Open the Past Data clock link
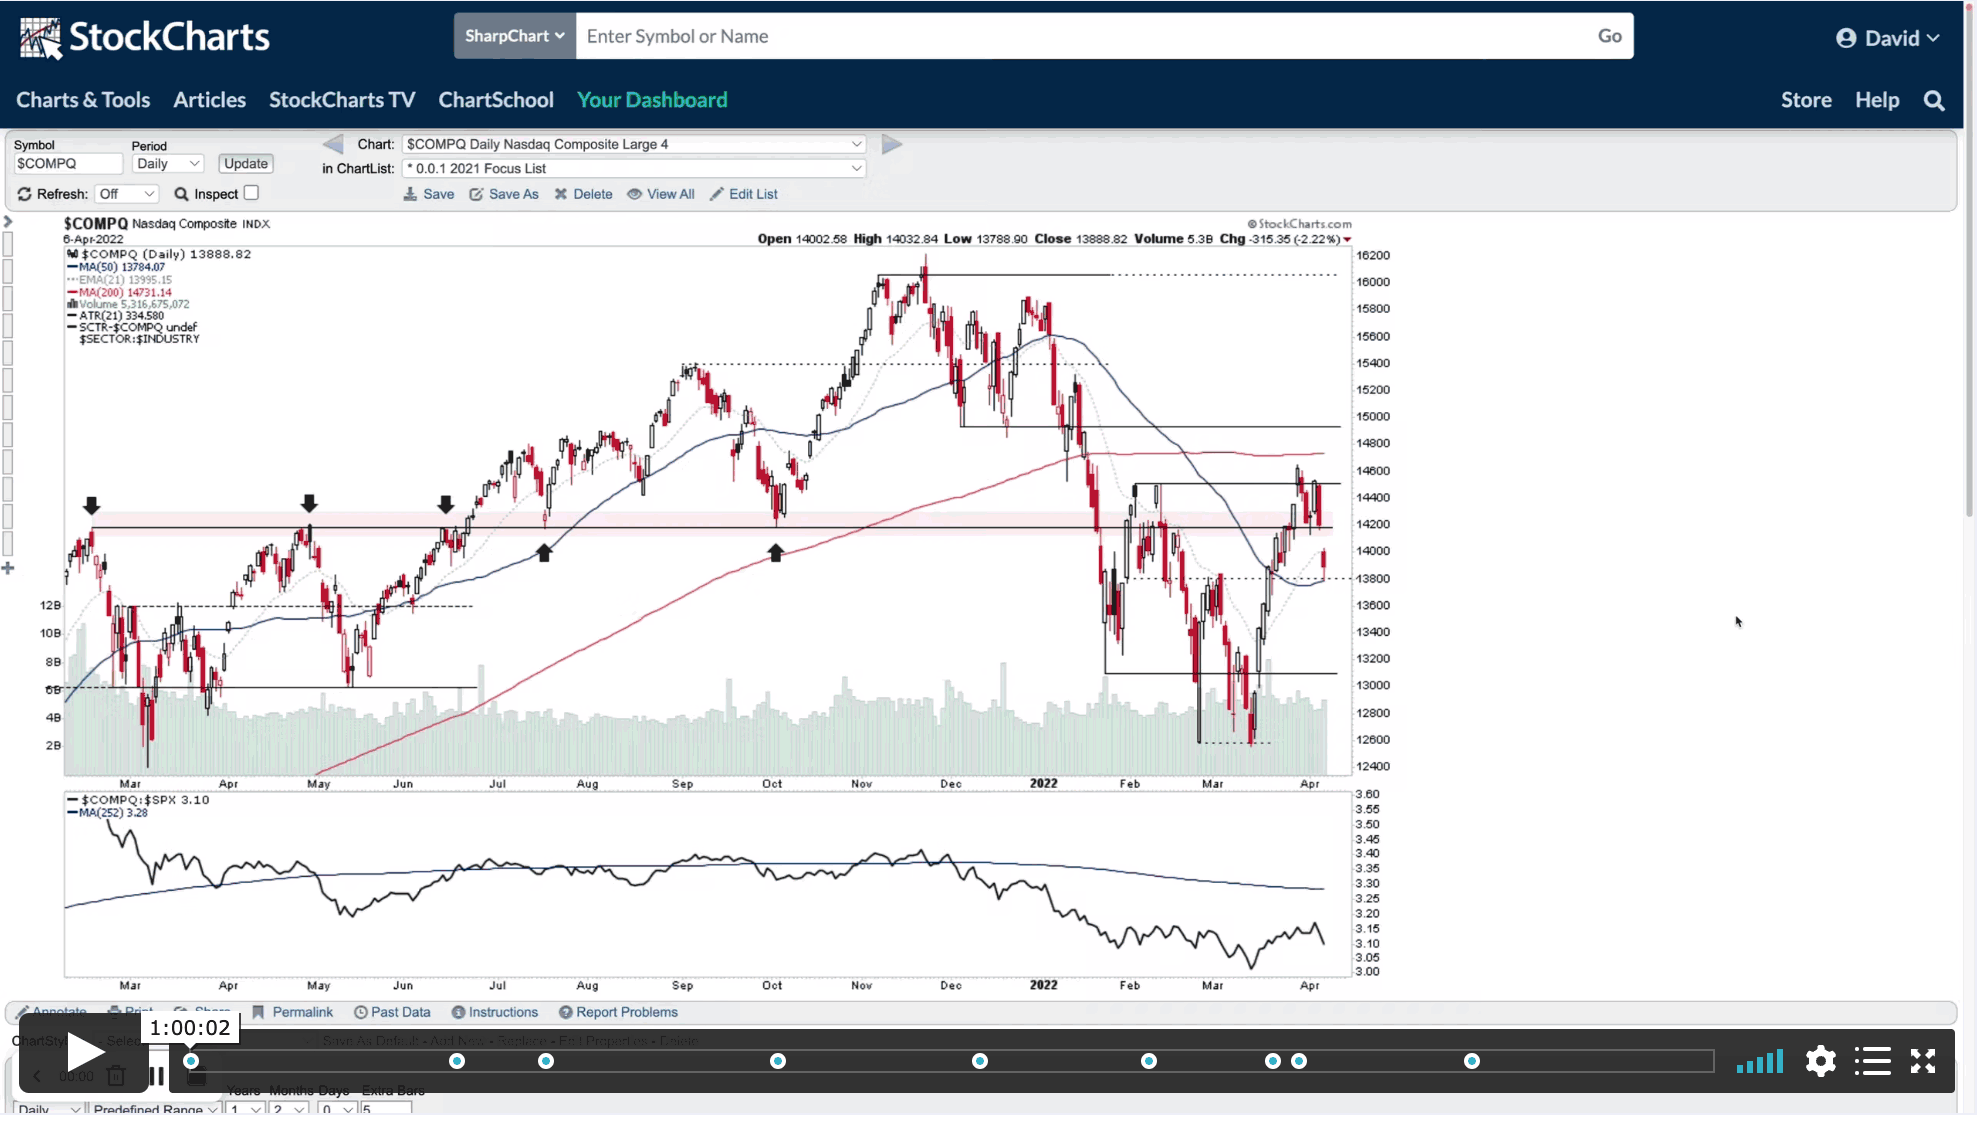The image size is (1980, 1126). pos(393,1013)
